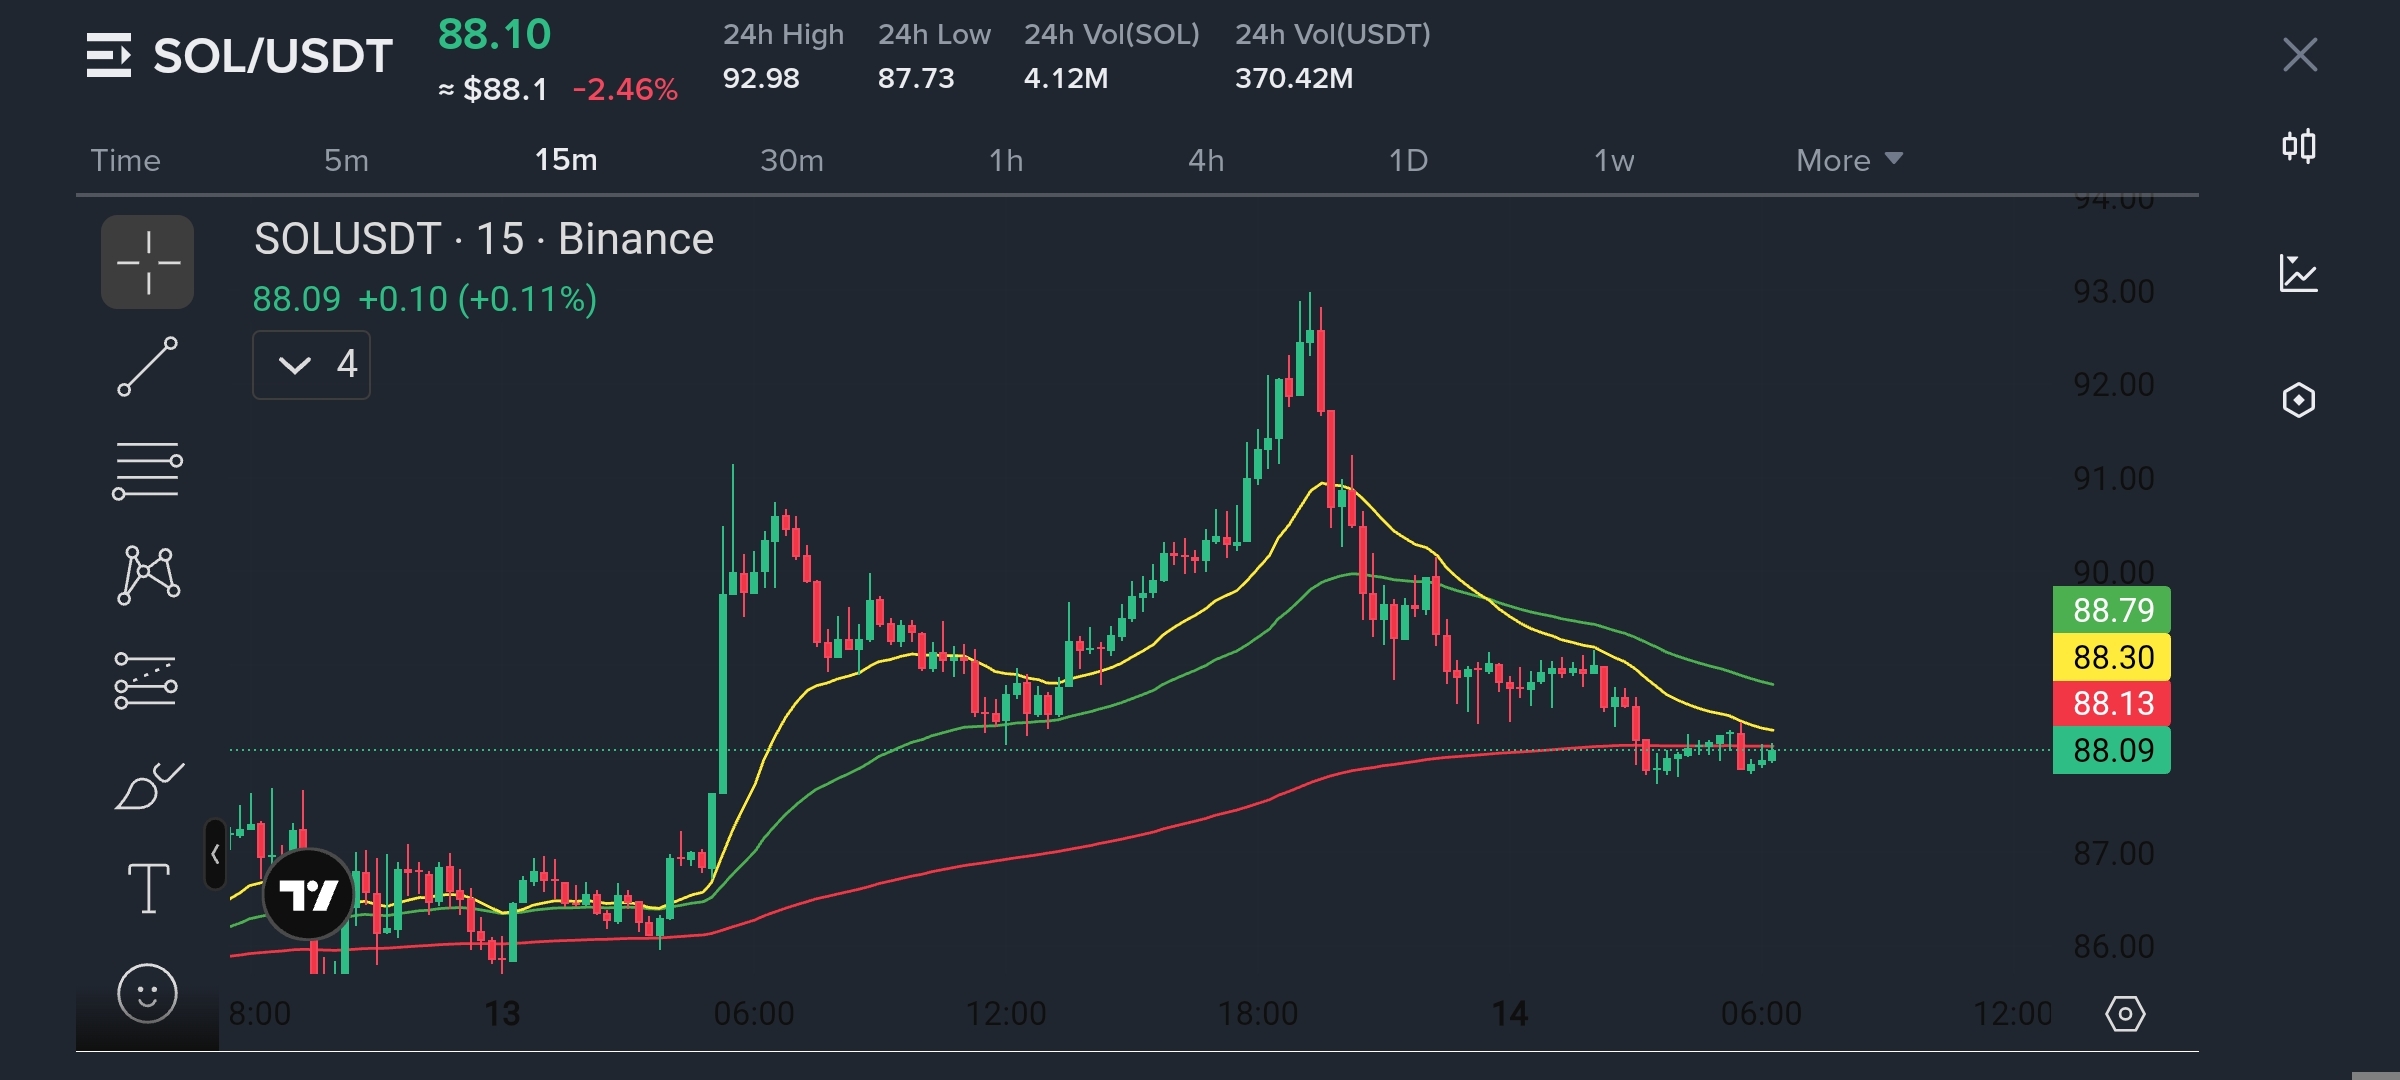Select the forecasting and measurement tool
The height and width of the screenshot is (1080, 2400).
point(146,681)
